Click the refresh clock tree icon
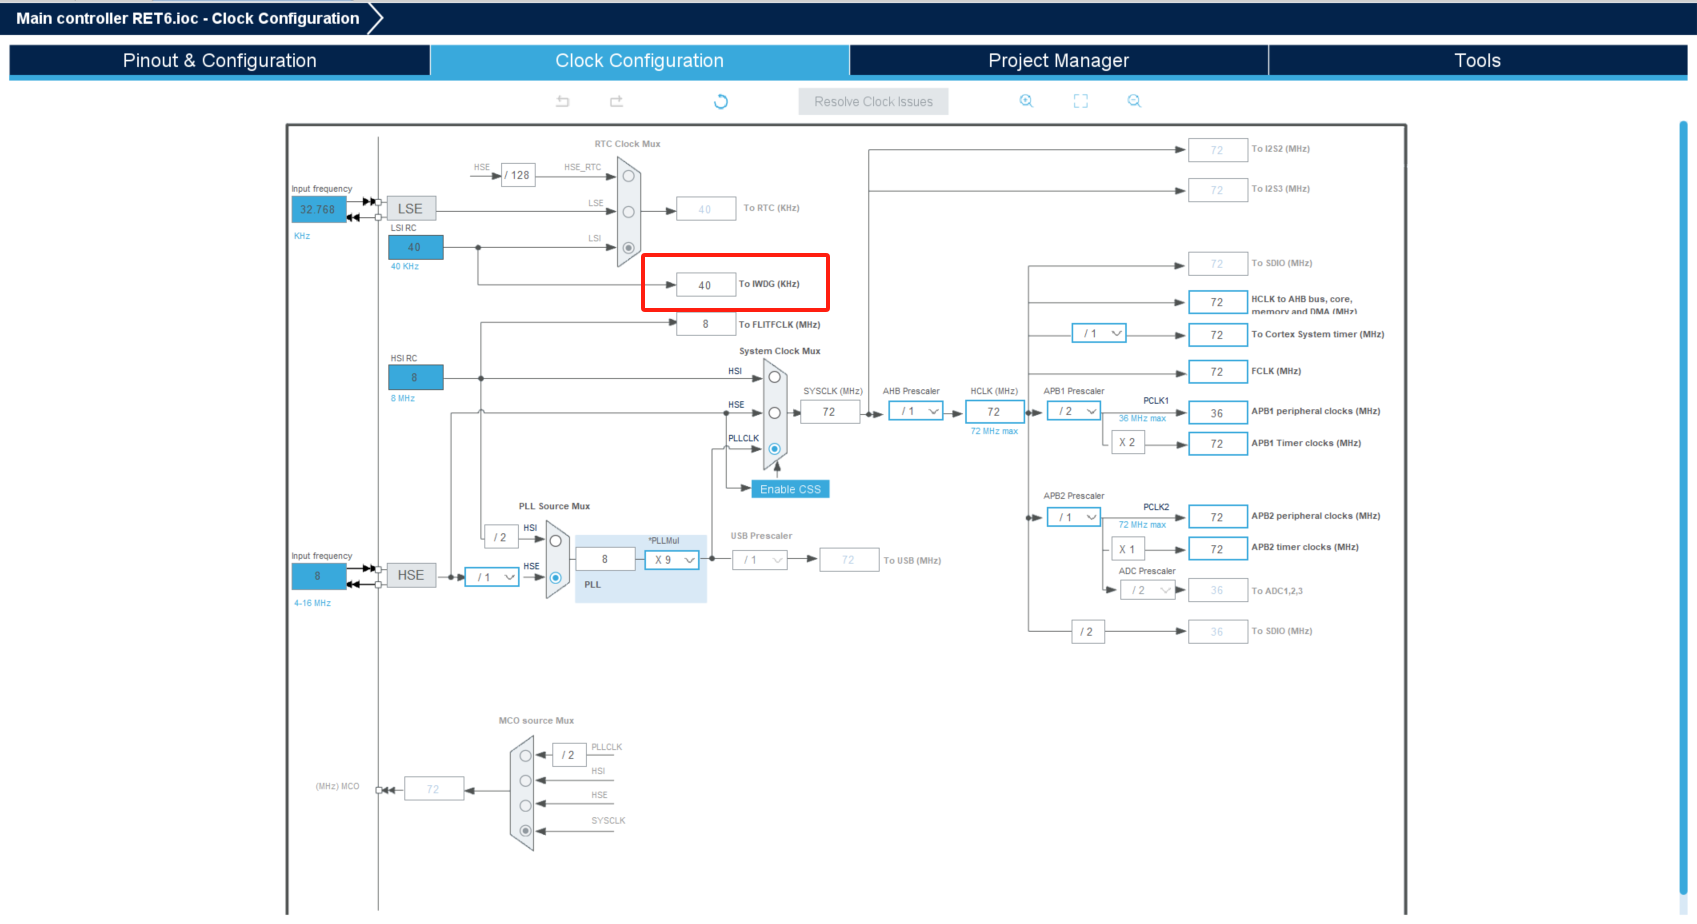Screen dimensions: 1697x924 (721, 101)
